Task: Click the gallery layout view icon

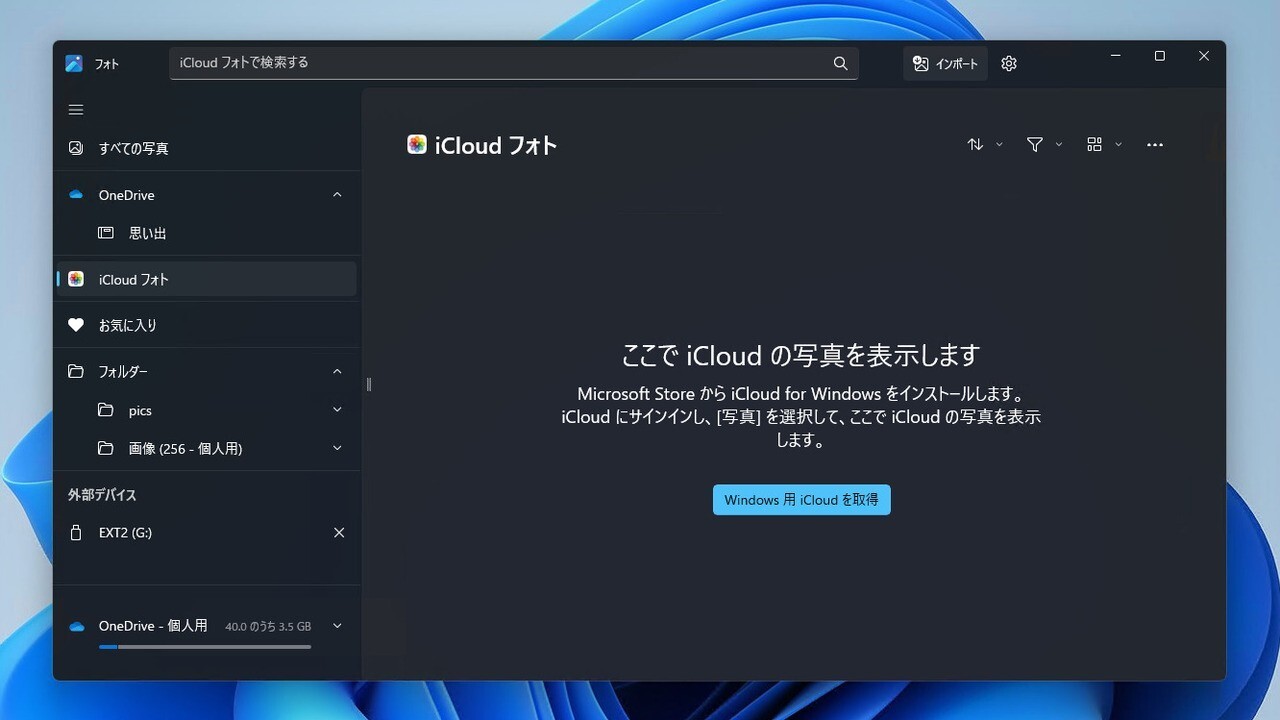Action: click(1094, 144)
